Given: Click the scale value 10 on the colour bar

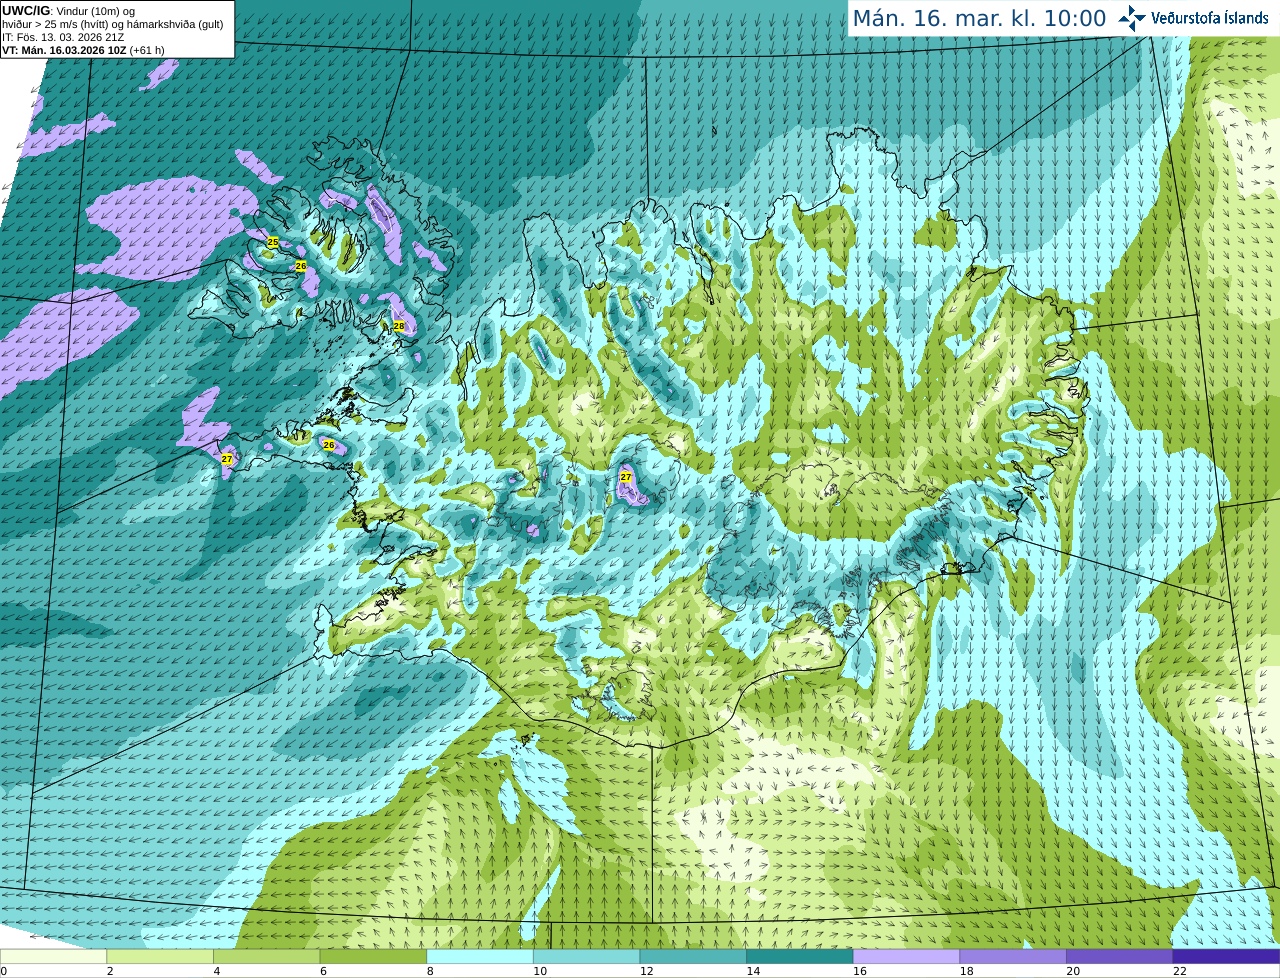Looking at the screenshot, I should pyautogui.click(x=540, y=971).
